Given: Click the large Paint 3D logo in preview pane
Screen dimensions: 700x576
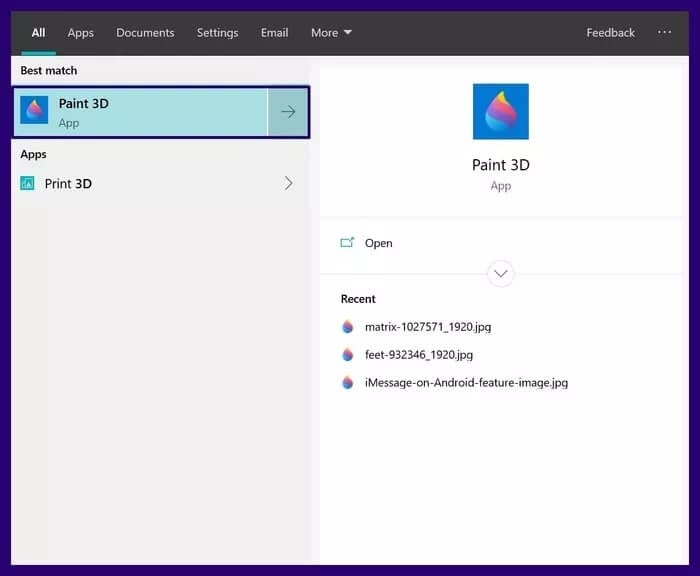Looking at the screenshot, I should coord(500,112).
